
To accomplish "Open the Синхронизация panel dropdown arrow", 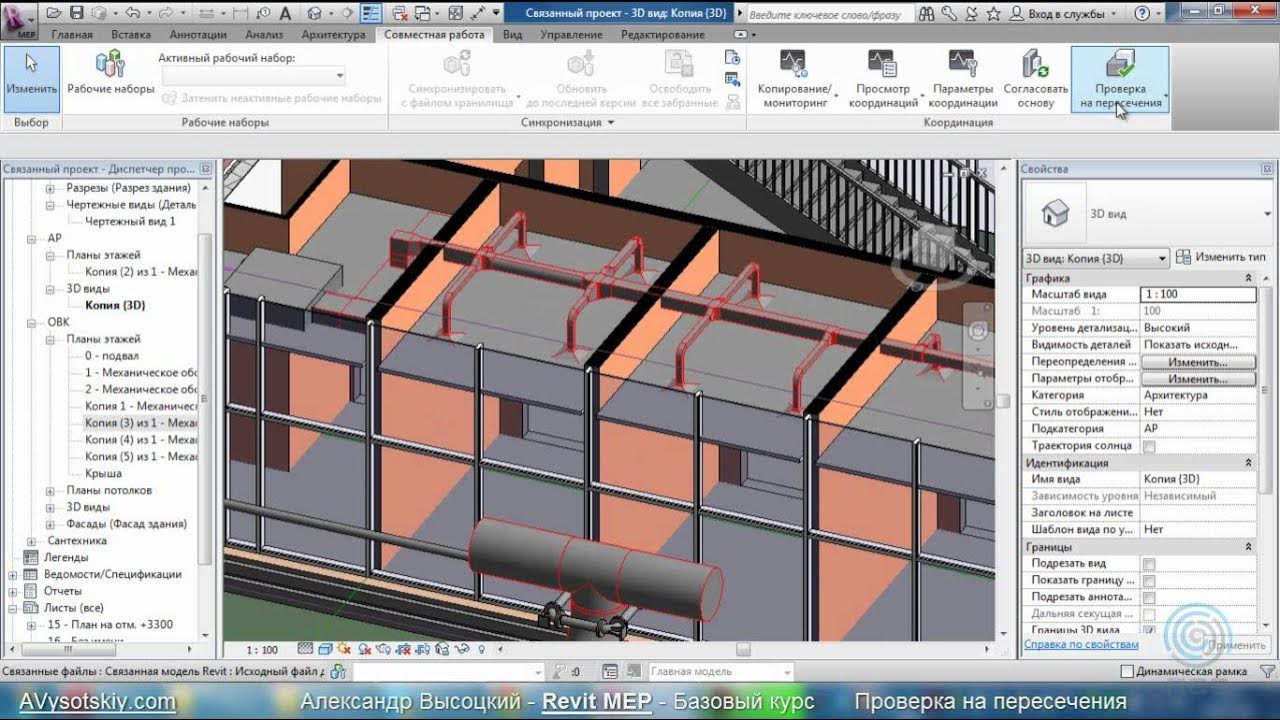I will point(611,123).
